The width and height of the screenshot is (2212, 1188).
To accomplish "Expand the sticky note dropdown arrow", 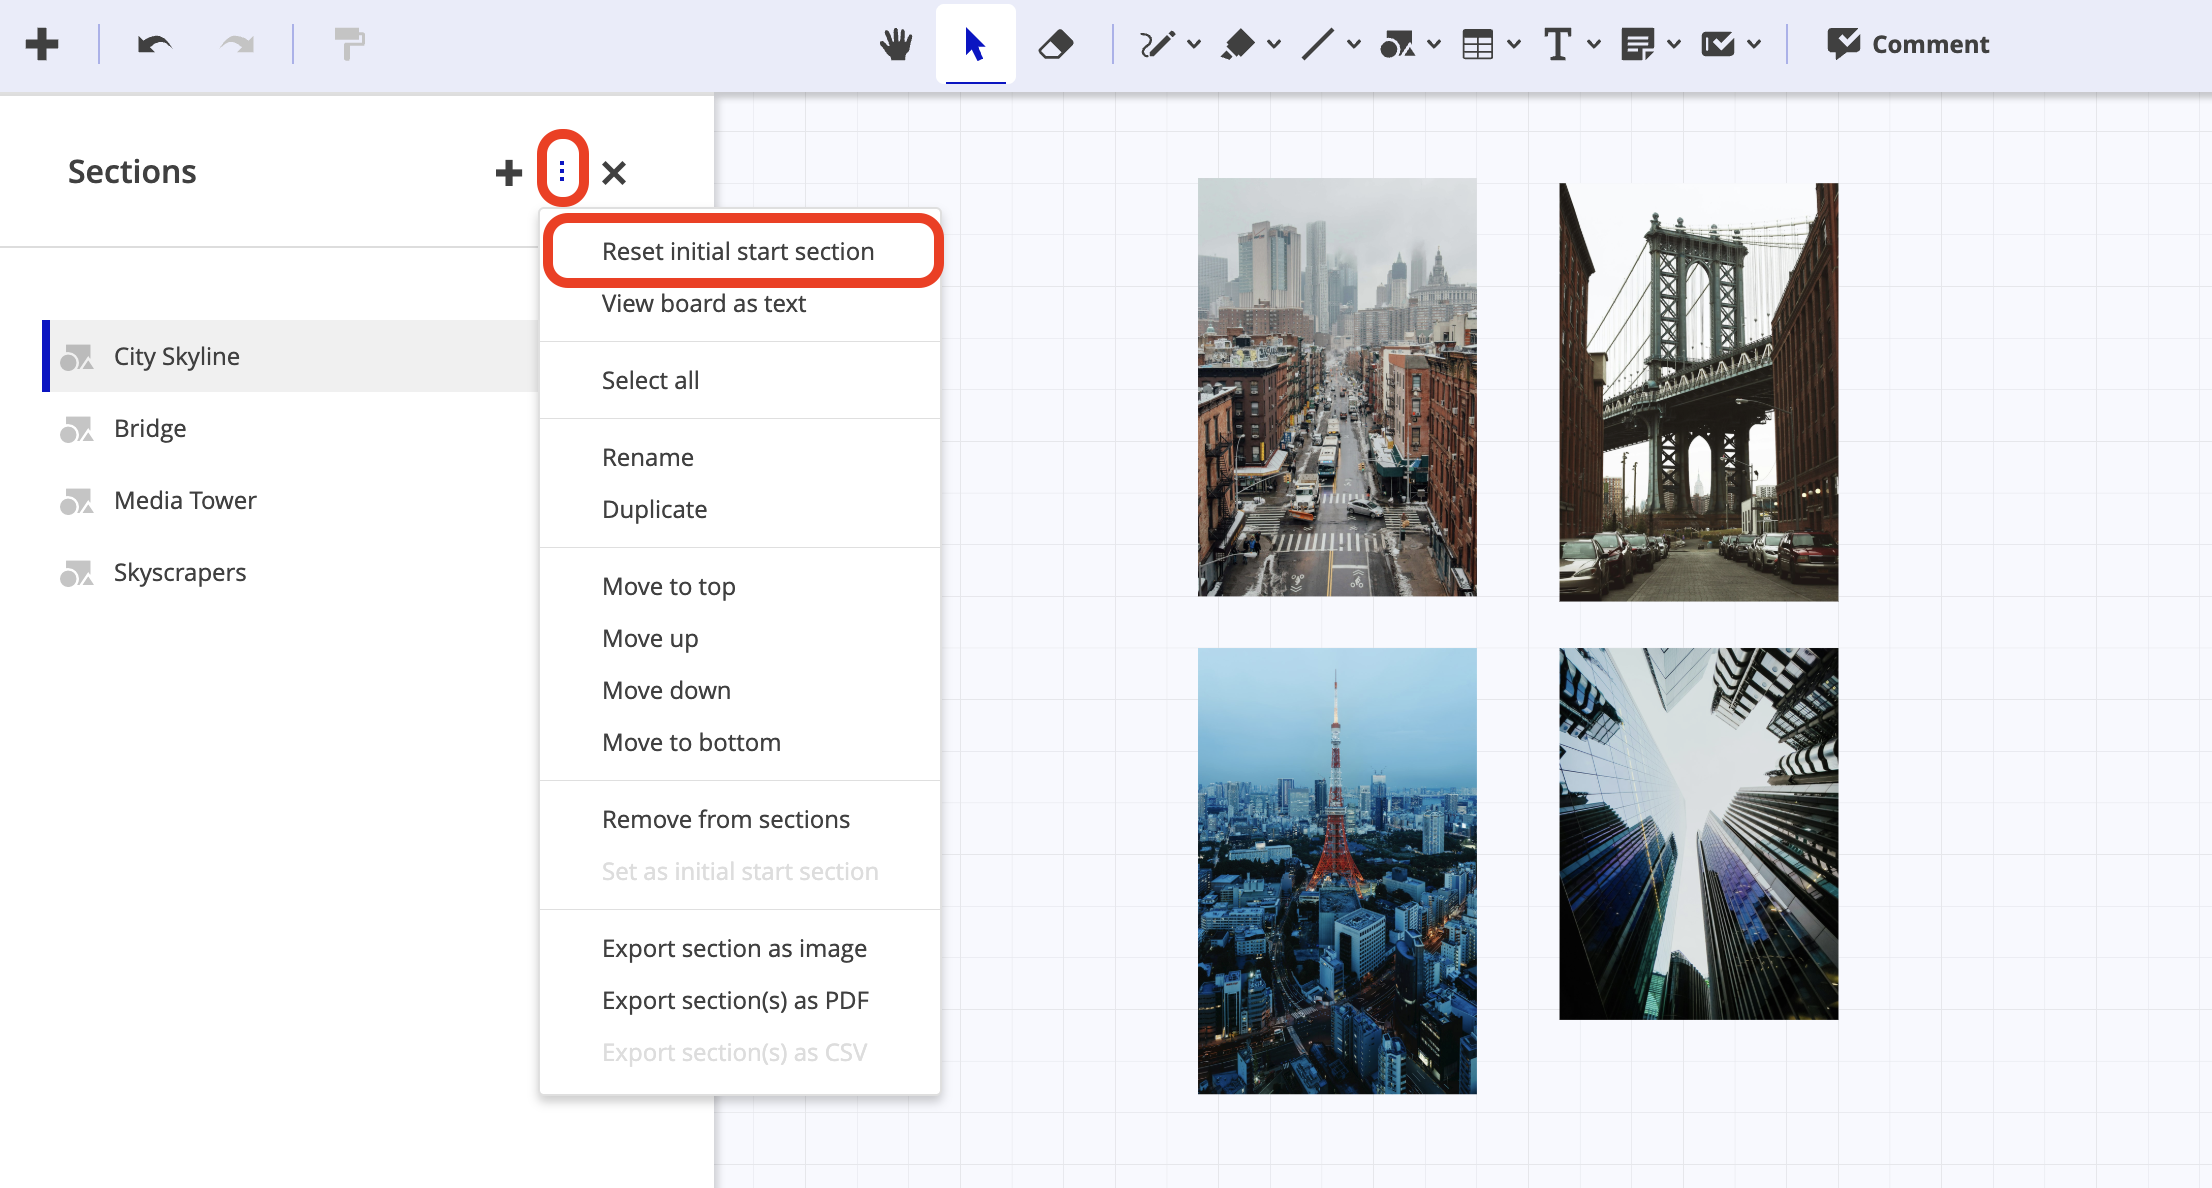I will tap(1674, 44).
